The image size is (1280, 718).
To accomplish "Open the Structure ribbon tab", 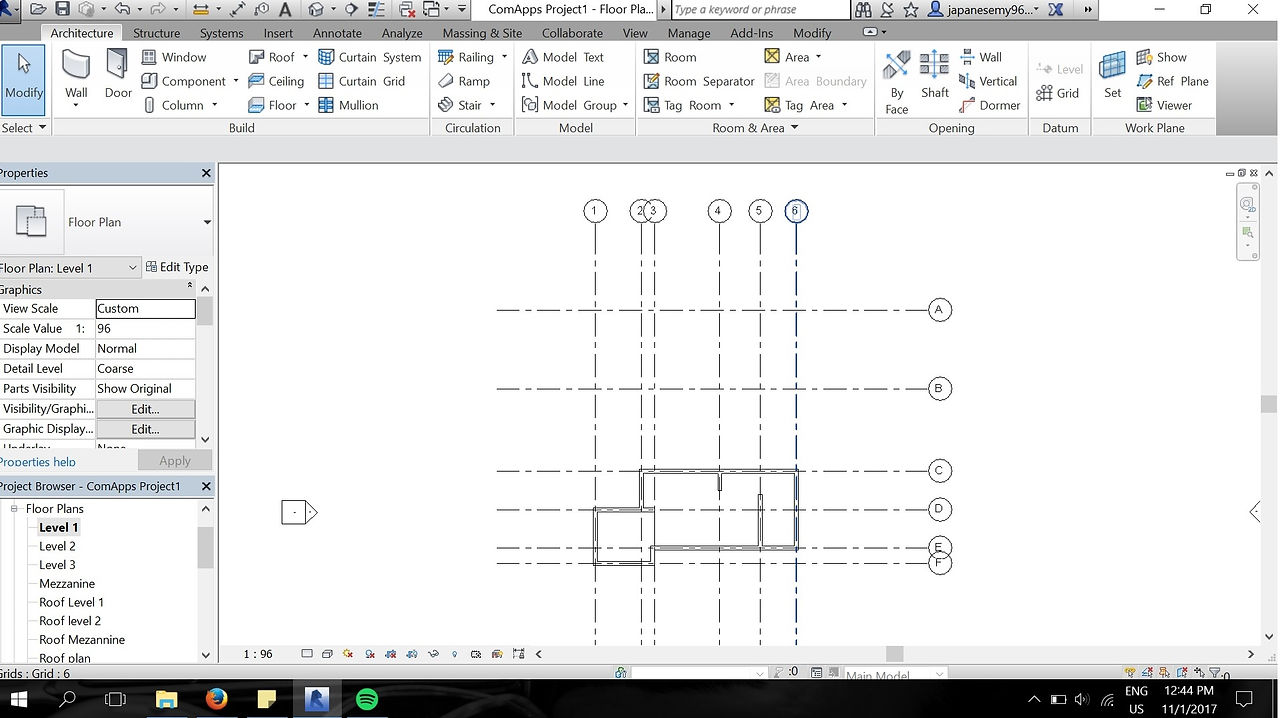I will point(157,33).
